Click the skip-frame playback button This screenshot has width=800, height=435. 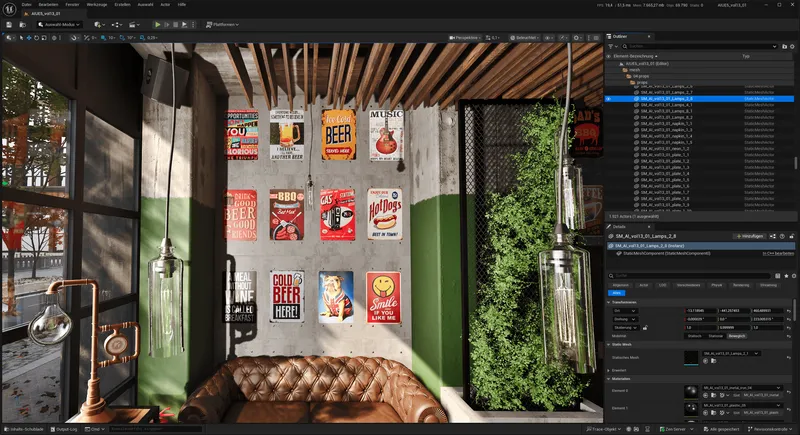[167, 24]
